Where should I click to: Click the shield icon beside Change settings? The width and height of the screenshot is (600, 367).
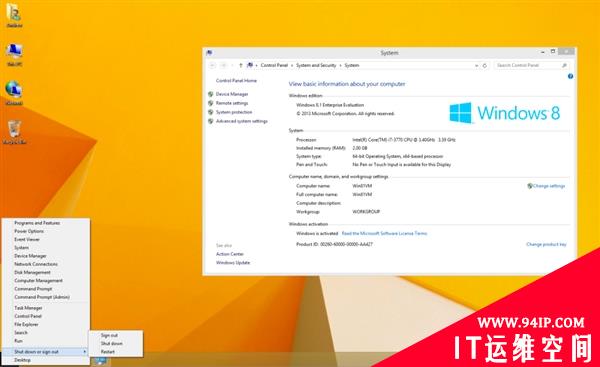530,186
